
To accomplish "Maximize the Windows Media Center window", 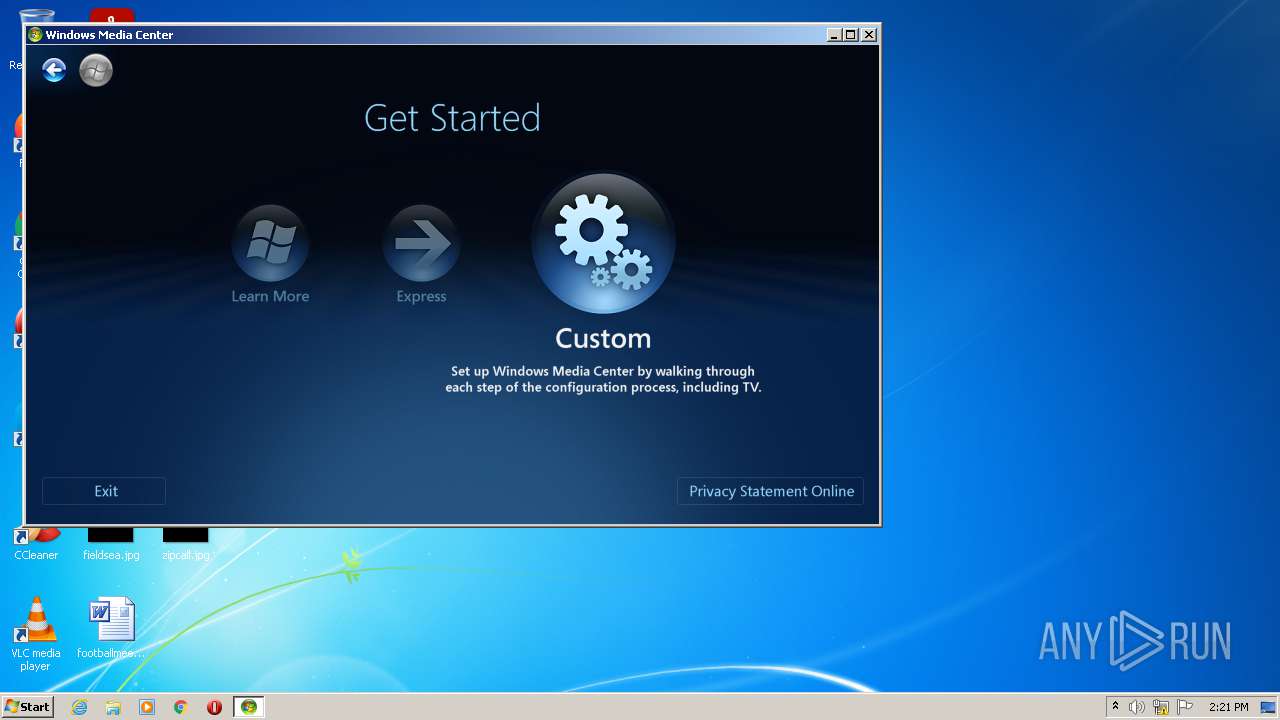I will point(851,35).
